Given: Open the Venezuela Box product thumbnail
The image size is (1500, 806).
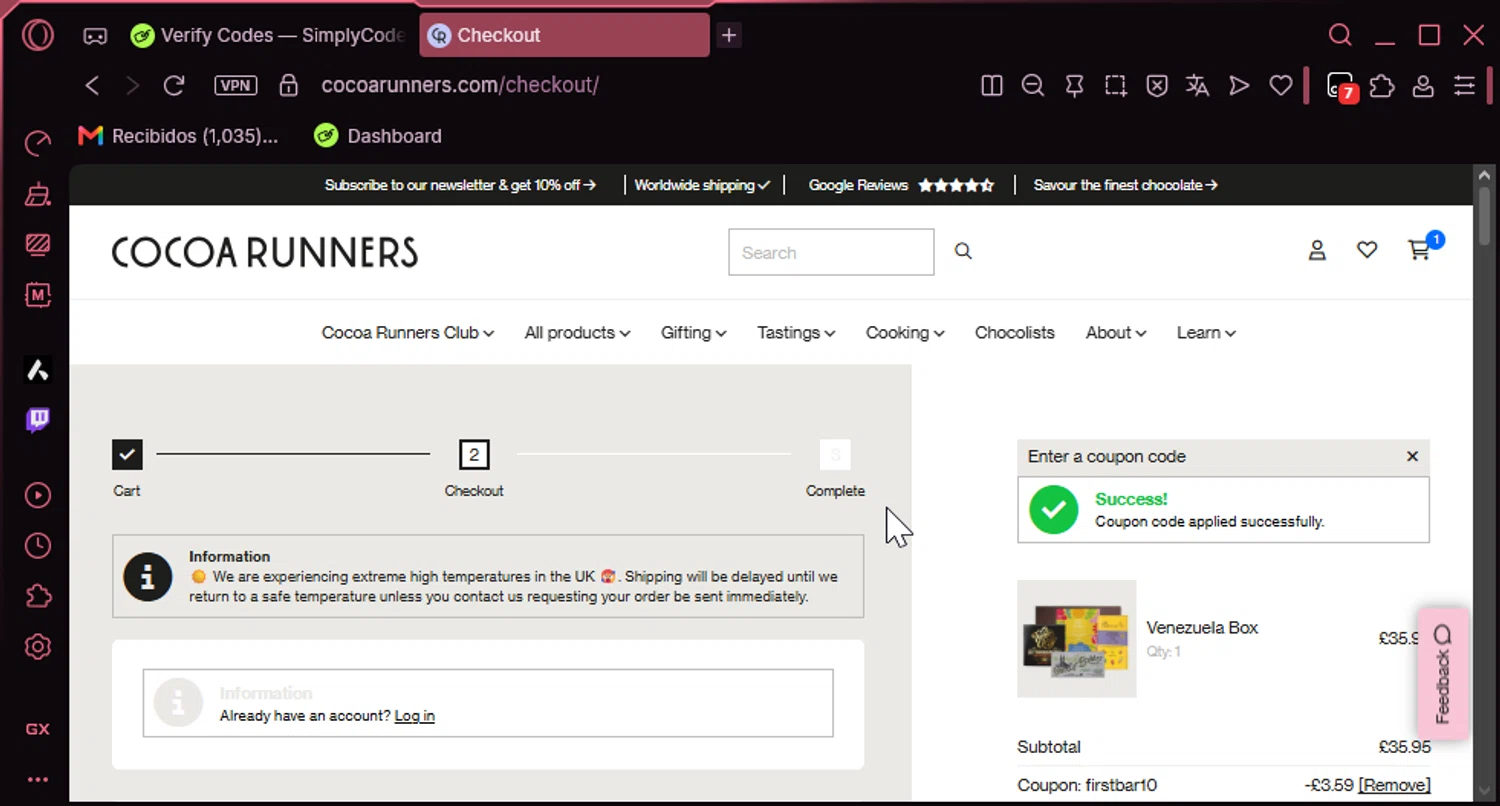Looking at the screenshot, I should [x=1077, y=639].
